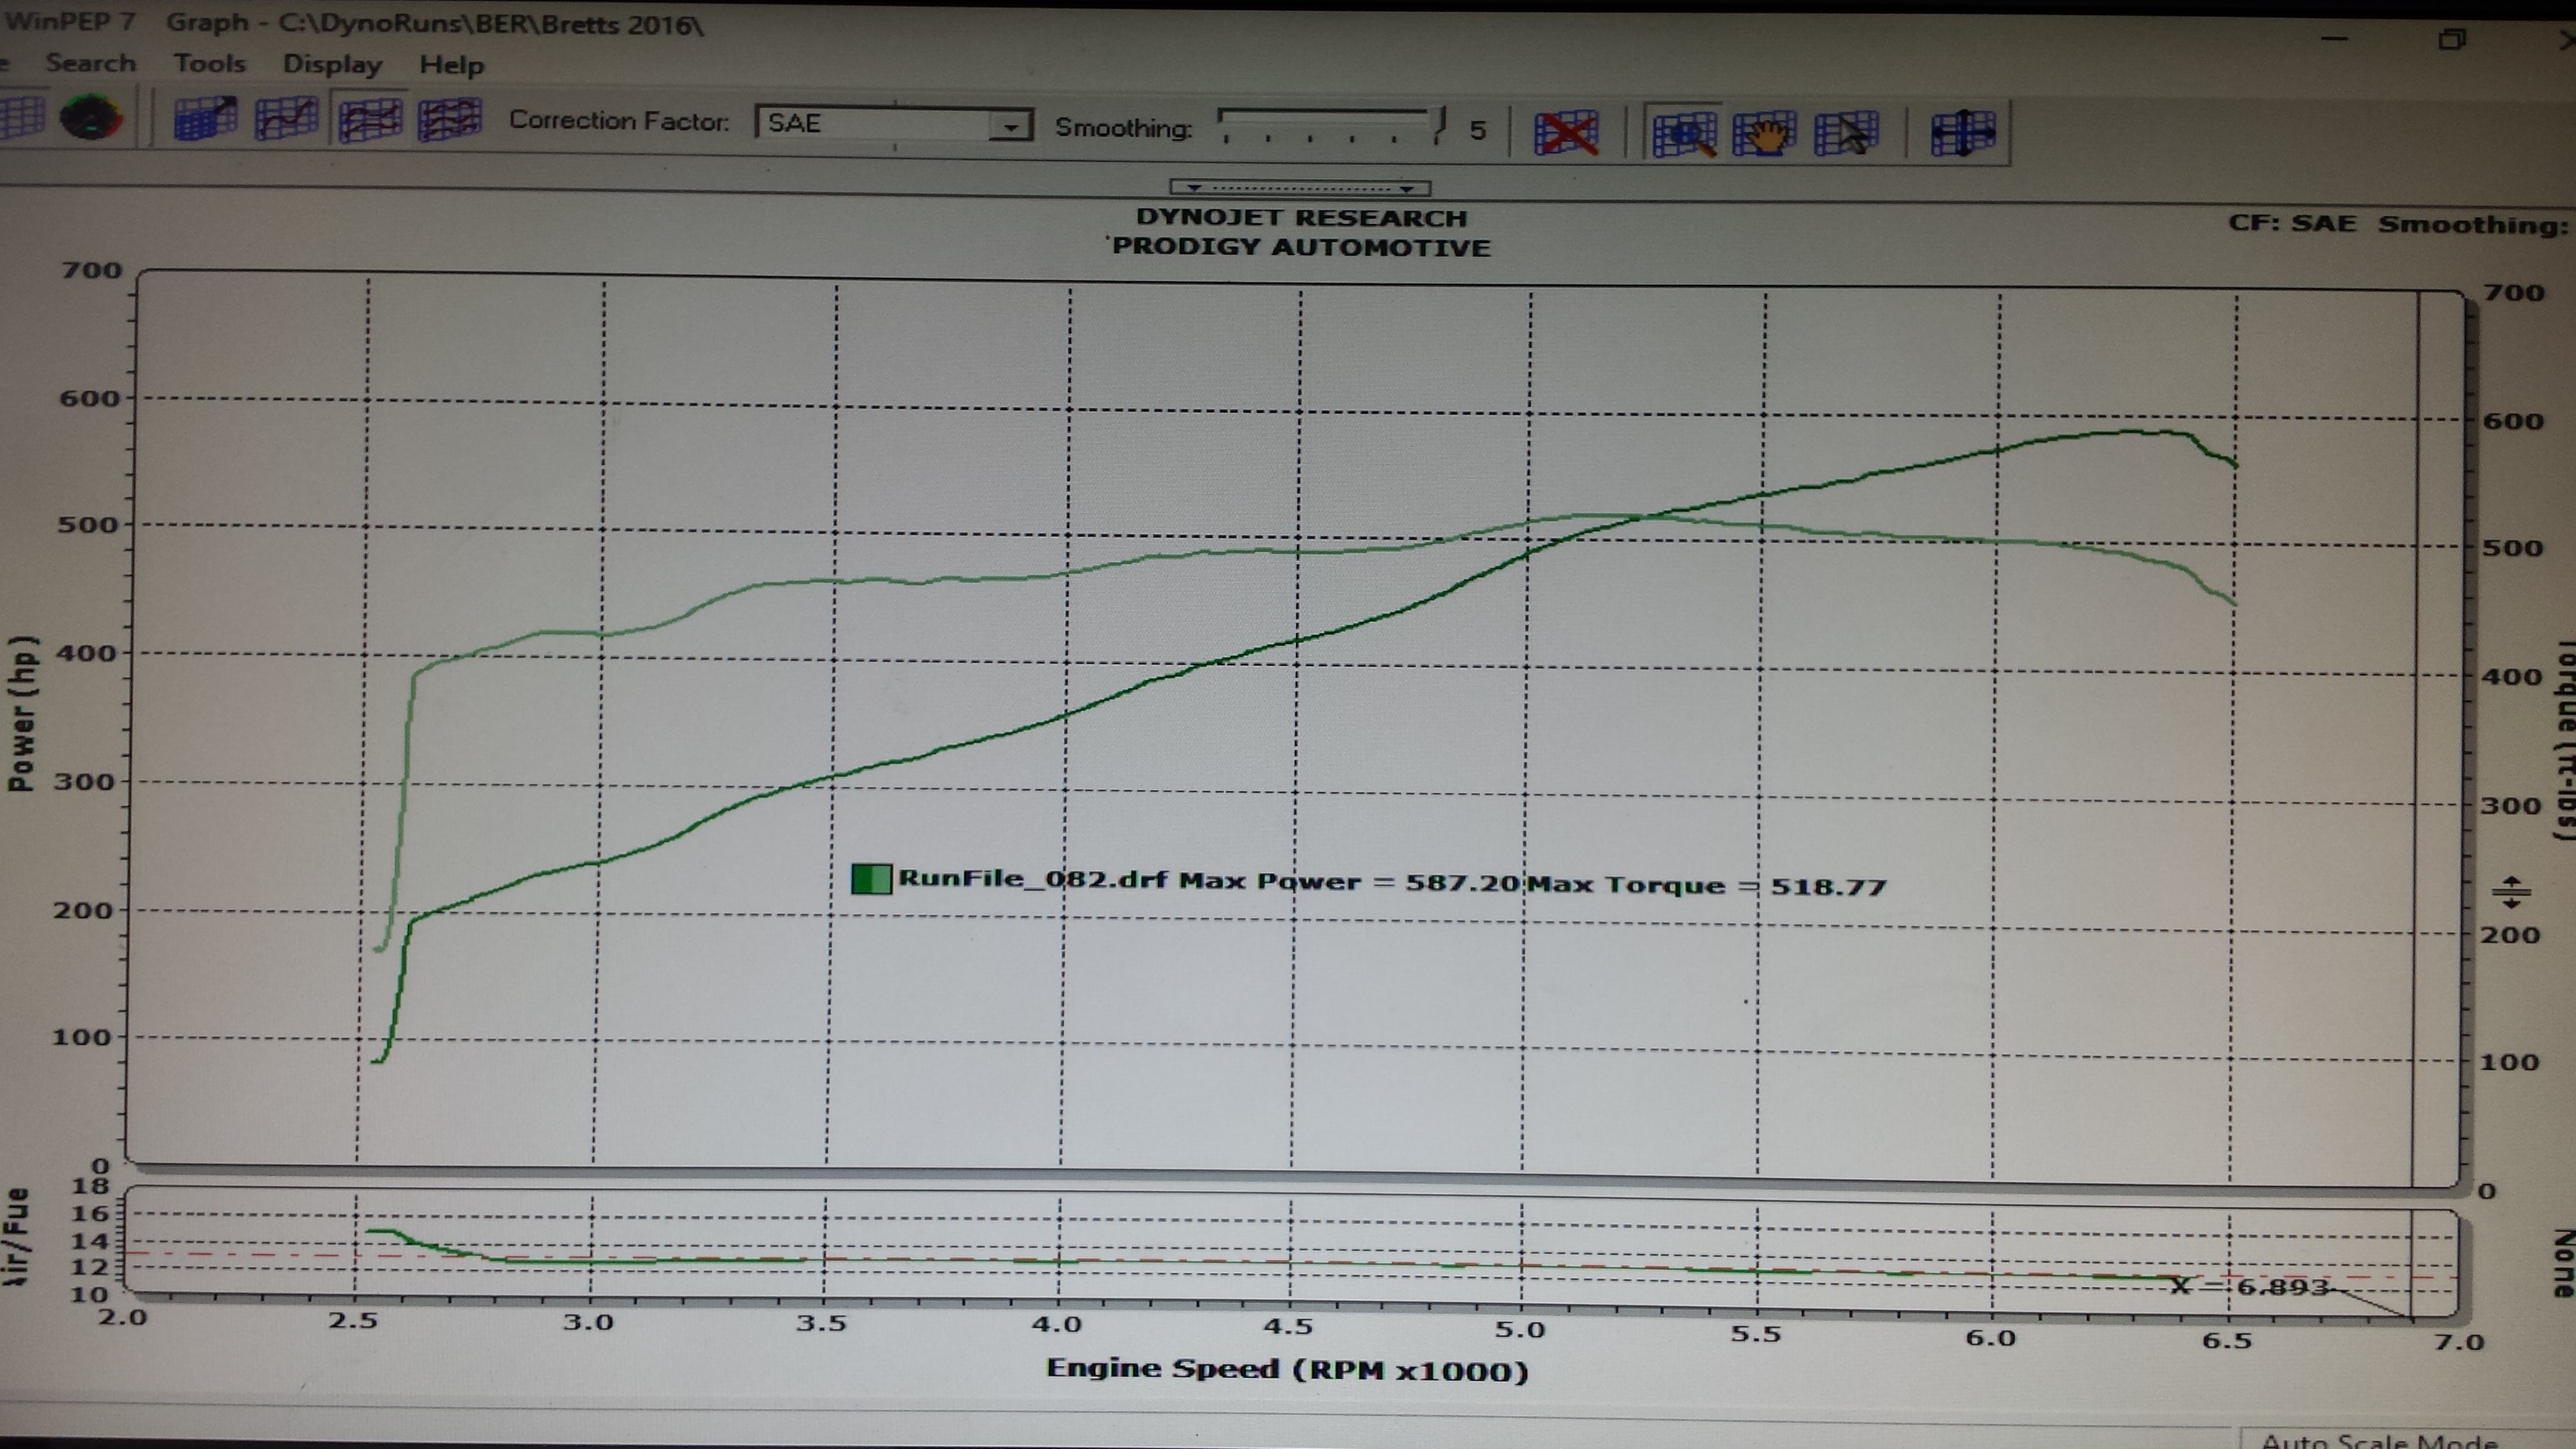Click the Auto Scale Mode status text
Image resolution: width=2576 pixels, height=1449 pixels.
point(2380,1440)
